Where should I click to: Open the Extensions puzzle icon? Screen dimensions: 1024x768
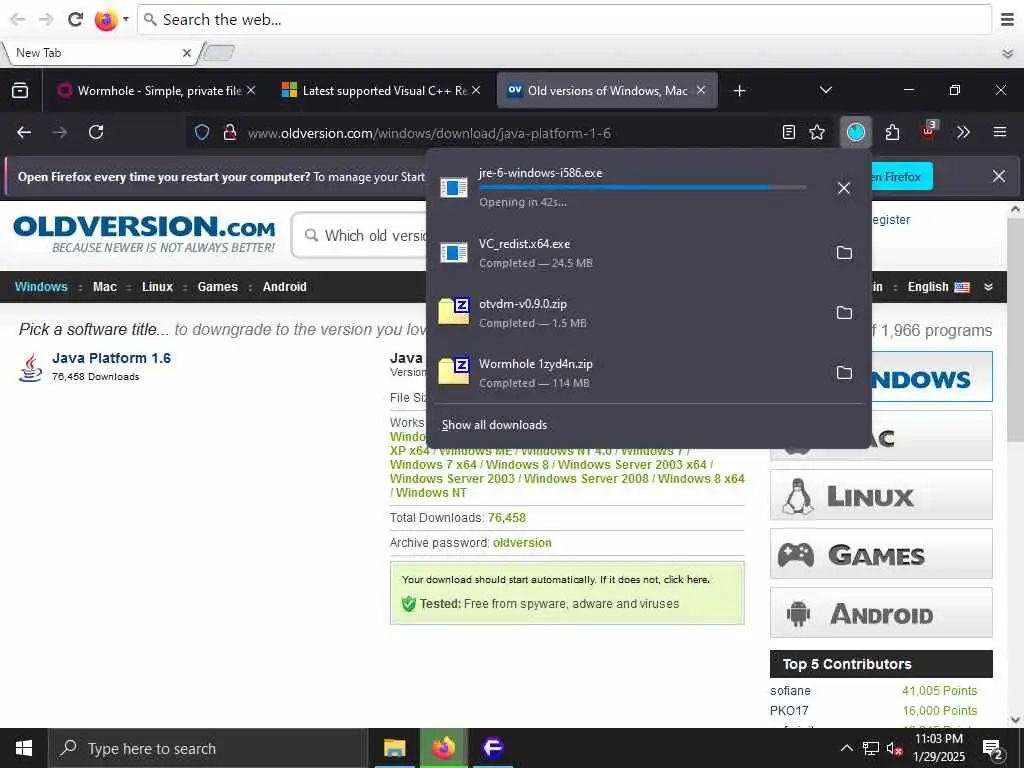coord(892,133)
